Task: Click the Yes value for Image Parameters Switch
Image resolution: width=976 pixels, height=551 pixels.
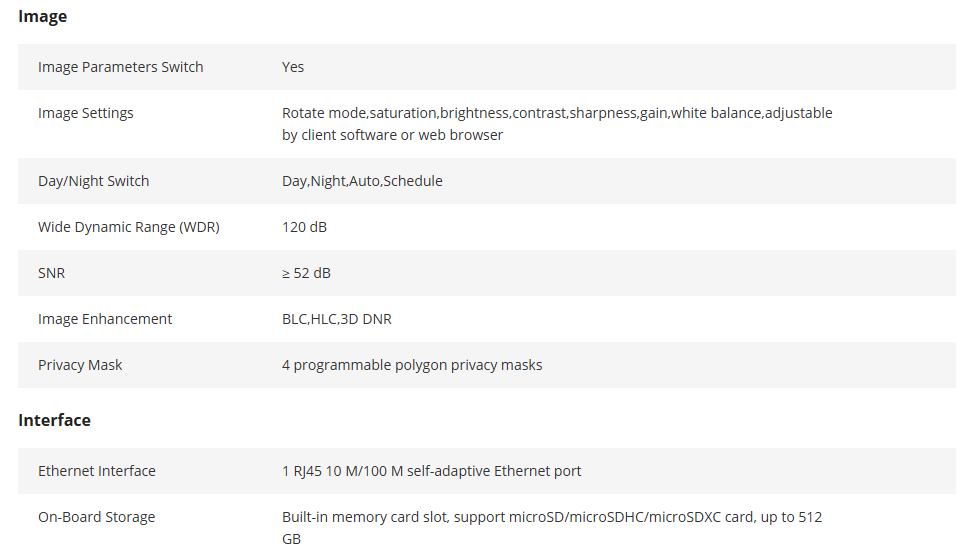Action: click(x=293, y=67)
